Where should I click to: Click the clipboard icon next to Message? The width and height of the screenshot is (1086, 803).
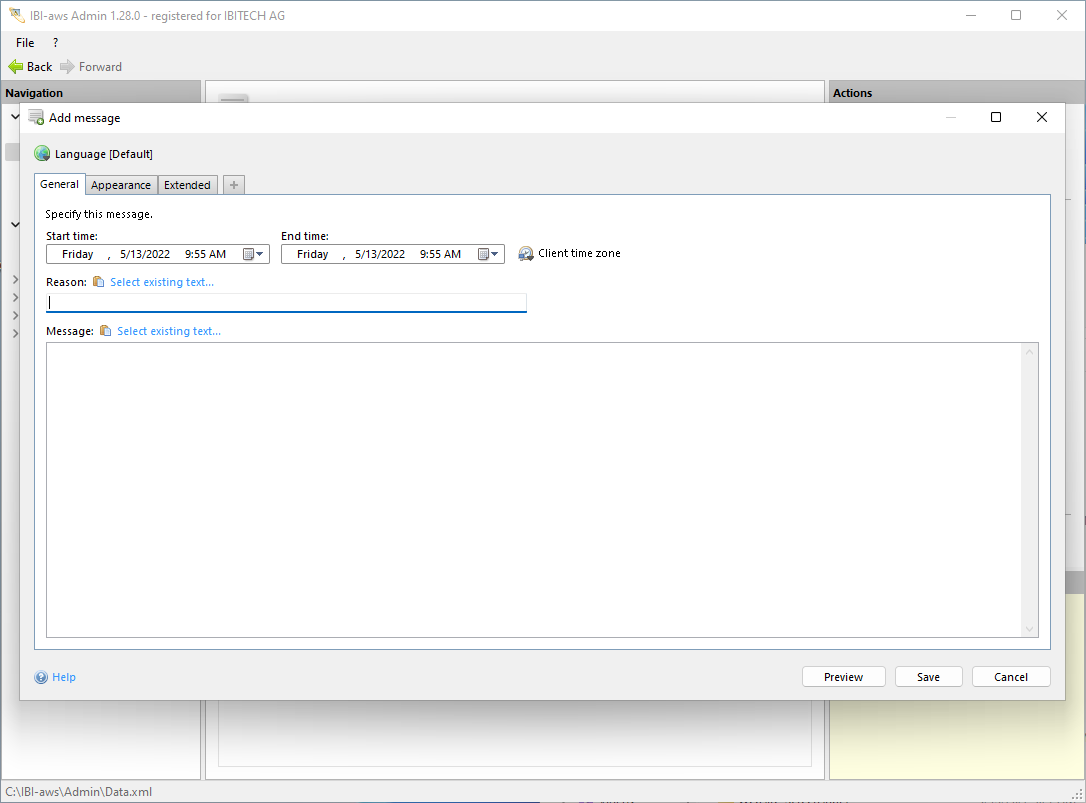pos(105,331)
